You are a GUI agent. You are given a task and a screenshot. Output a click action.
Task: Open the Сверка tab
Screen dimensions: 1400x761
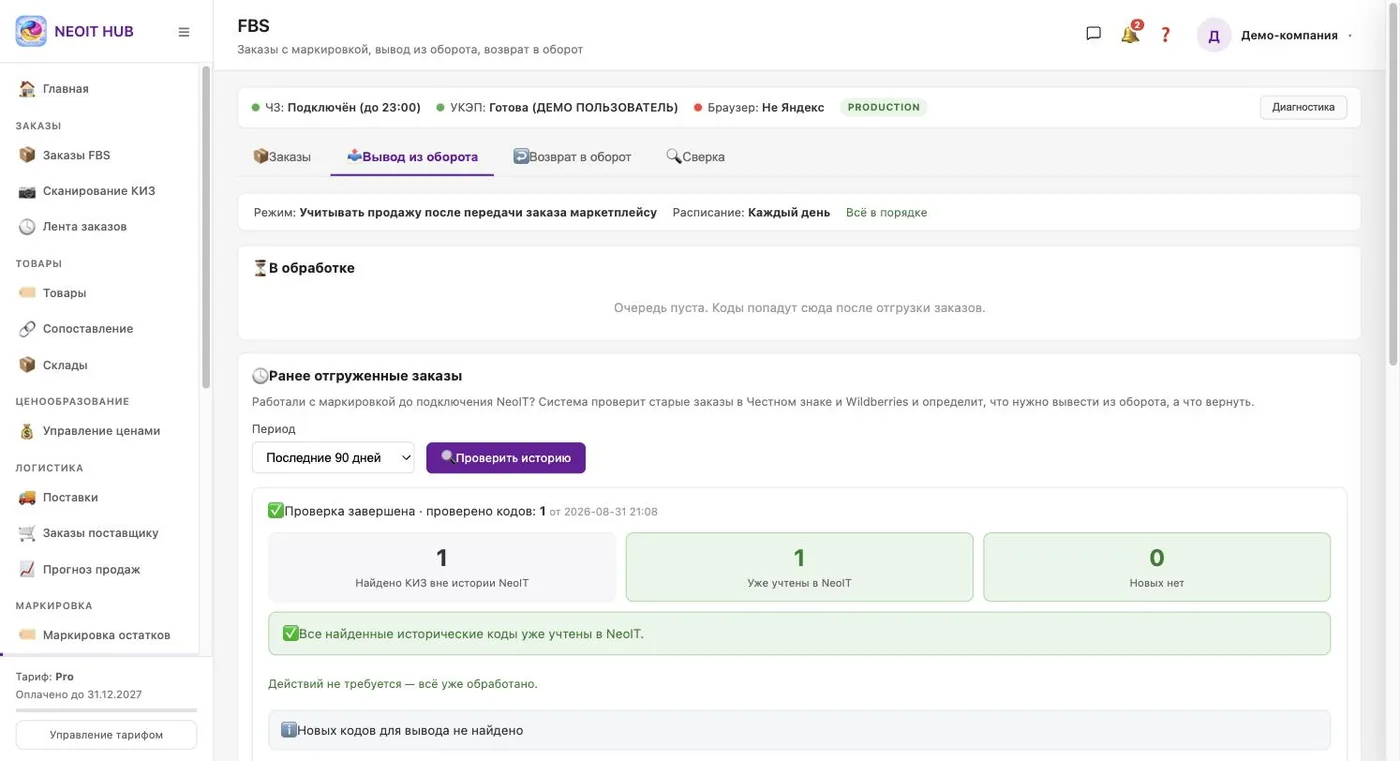click(x=696, y=157)
